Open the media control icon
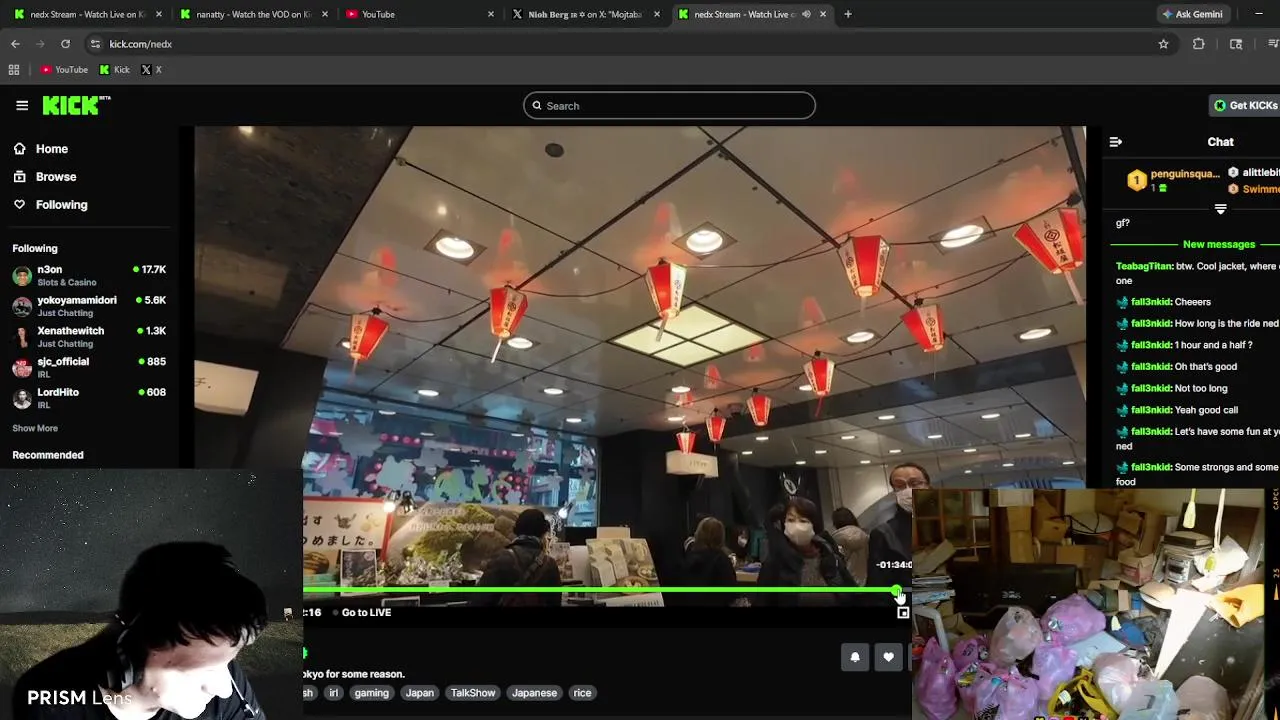The image size is (1280, 720). [x=1273, y=44]
